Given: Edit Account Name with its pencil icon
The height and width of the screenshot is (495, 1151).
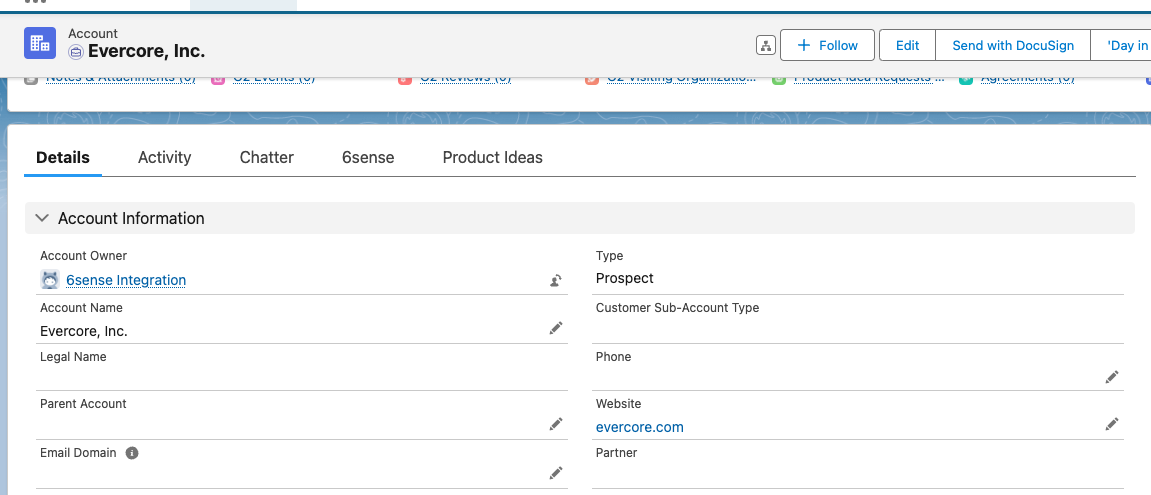Looking at the screenshot, I should (x=556, y=328).
